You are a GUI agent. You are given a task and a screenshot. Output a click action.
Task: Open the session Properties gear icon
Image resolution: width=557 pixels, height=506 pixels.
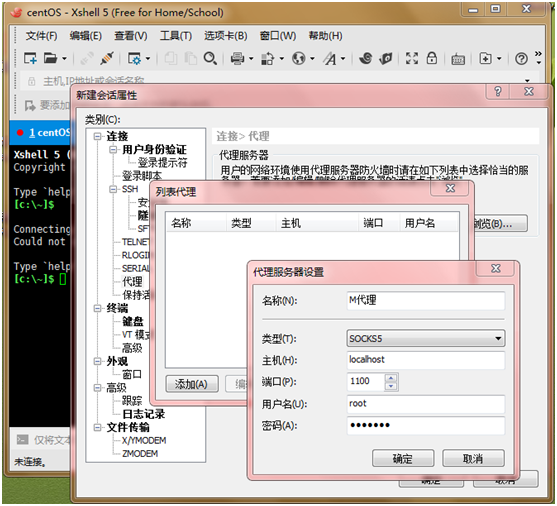(134, 58)
